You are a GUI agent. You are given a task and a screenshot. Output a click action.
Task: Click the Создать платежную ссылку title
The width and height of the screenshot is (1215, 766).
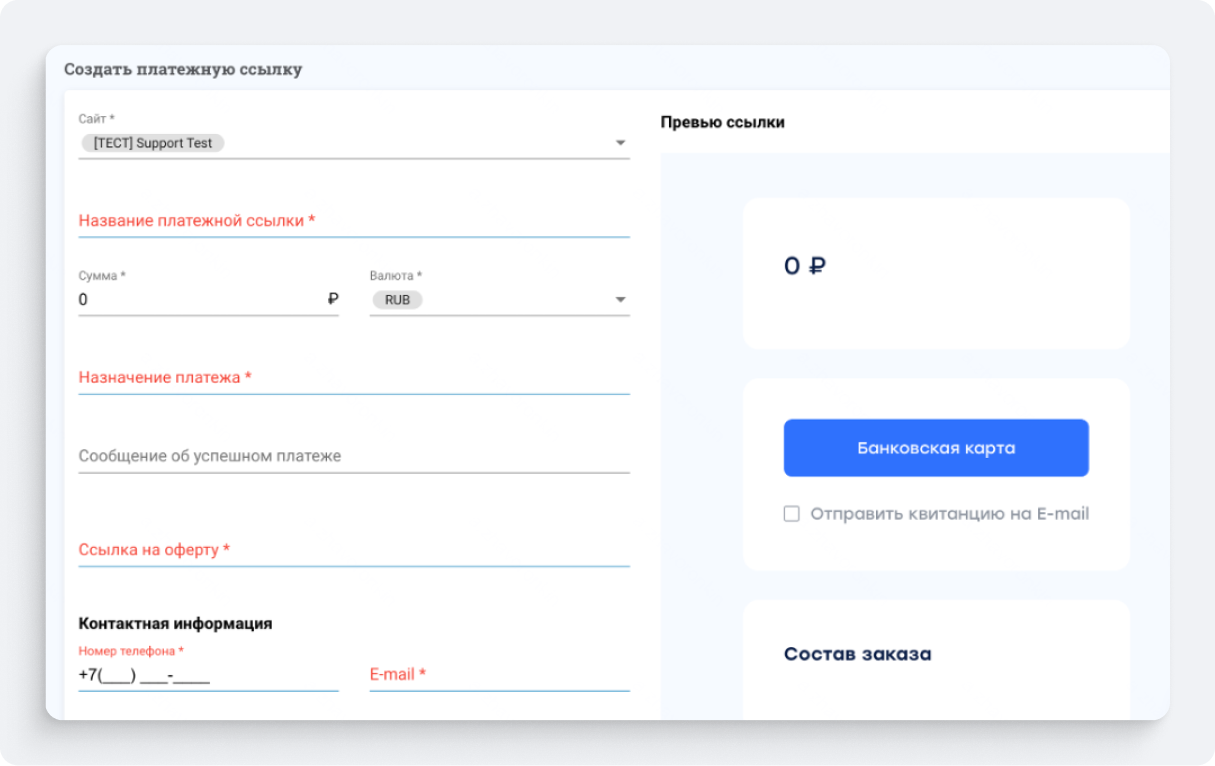point(183,69)
